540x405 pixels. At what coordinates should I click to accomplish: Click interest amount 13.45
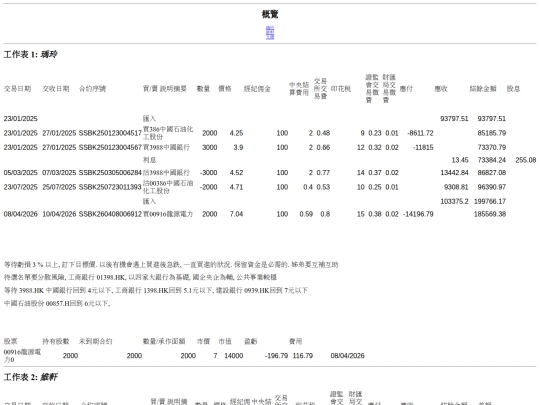[460, 160]
